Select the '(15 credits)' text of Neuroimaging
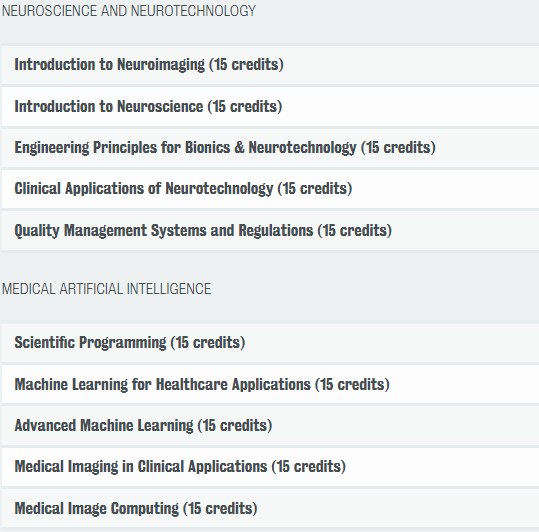This screenshot has height=532, width=539. tap(246, 65)
